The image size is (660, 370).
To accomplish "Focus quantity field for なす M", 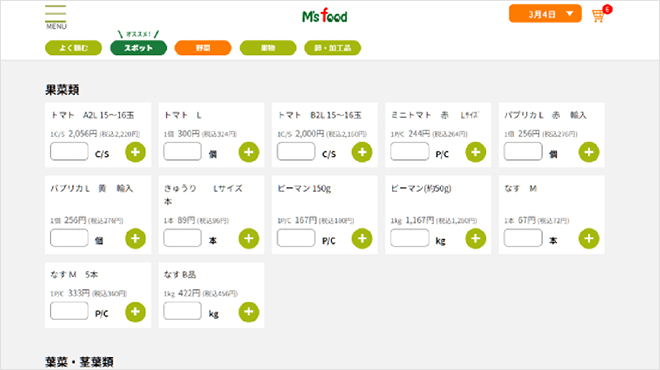I will point(523,238).
